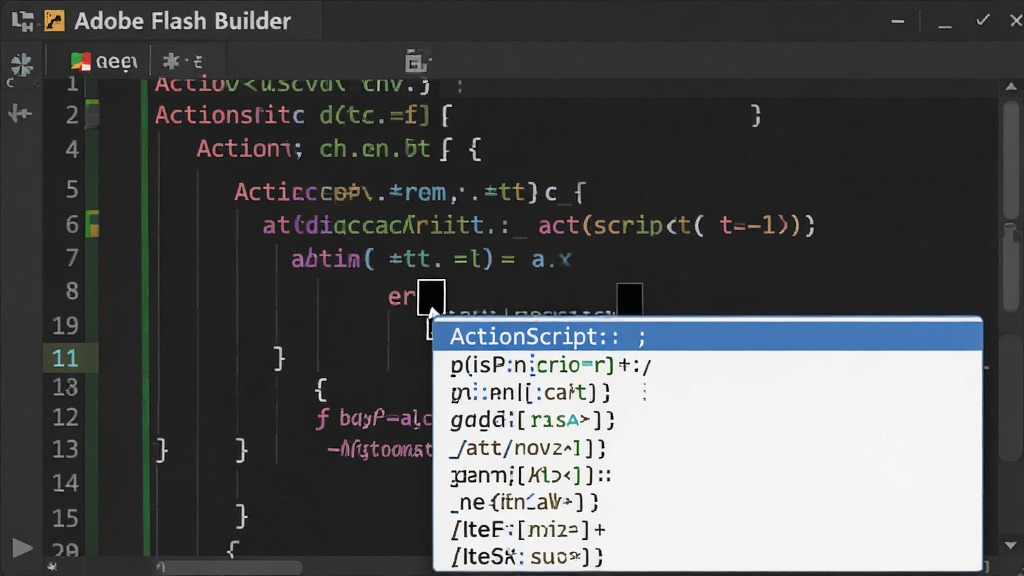Click line number 4 in the gutter
This screenshot has height=576, width=1024.
tap(72, 150)
